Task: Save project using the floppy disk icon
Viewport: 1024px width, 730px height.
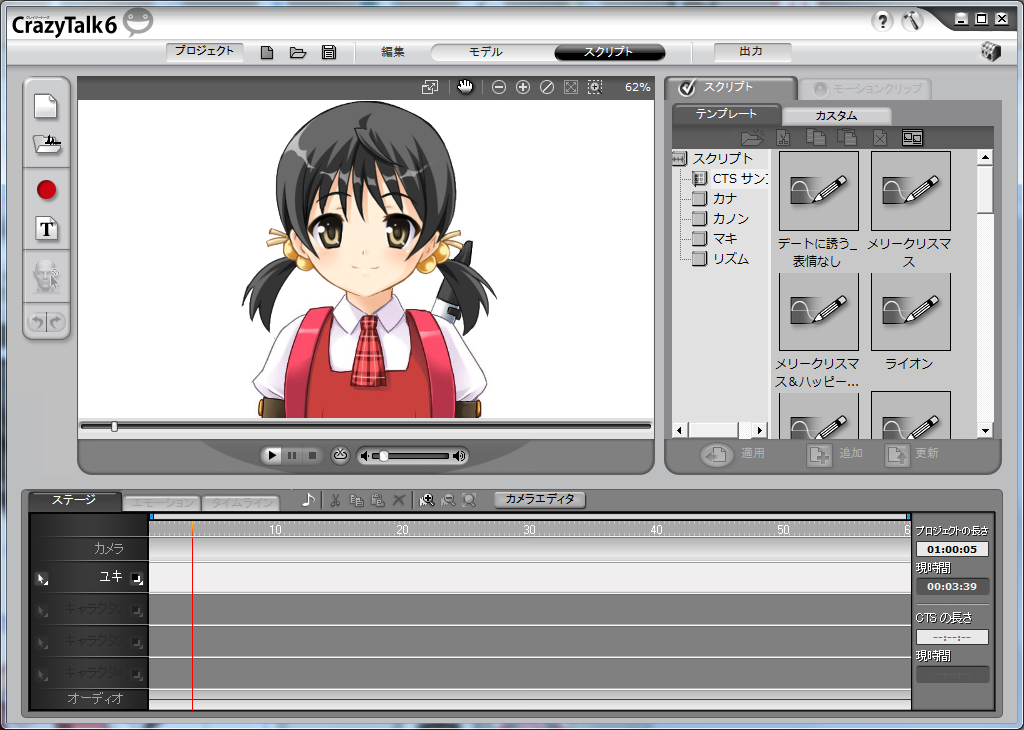Action: (x=329, y=52)
